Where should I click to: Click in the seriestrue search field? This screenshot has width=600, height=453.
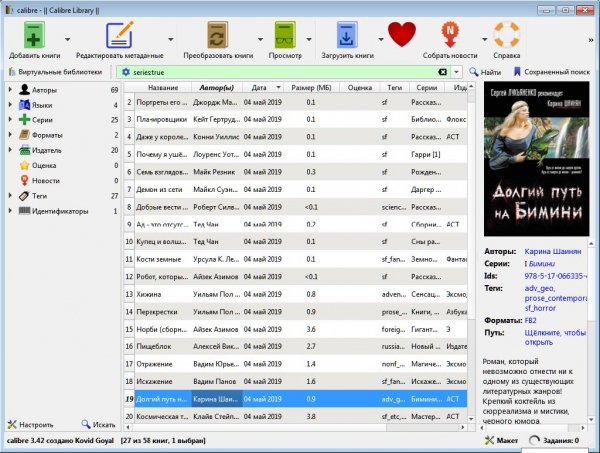click(x=283, y=72)
